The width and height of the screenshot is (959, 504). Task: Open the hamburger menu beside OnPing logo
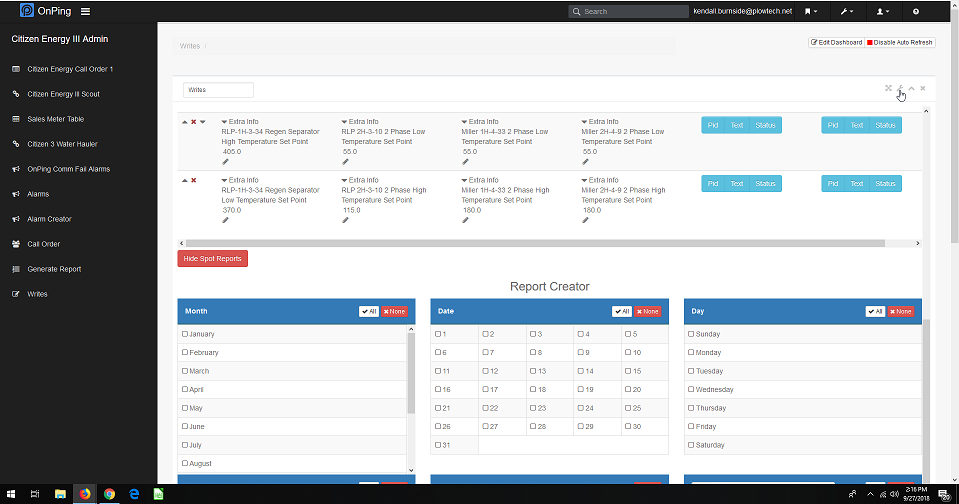tap(85, 12)
